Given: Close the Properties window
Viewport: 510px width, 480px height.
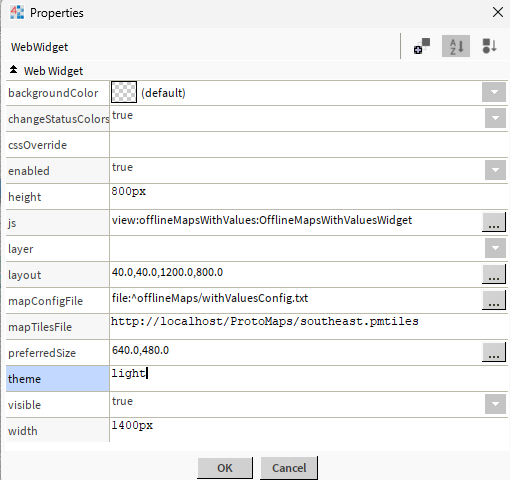Looking at the screenshot, I should 498,12.
